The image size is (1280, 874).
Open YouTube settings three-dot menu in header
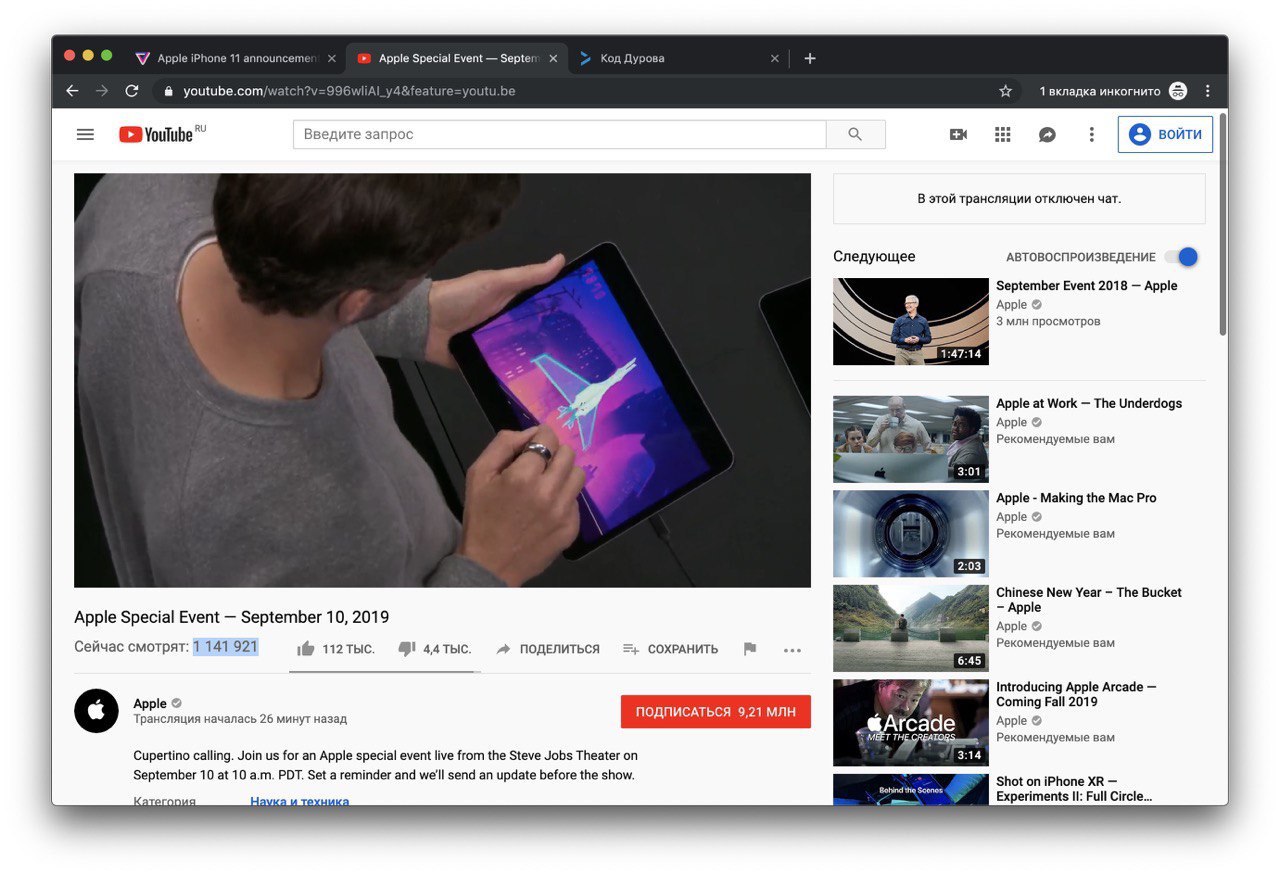[1092, 134]
